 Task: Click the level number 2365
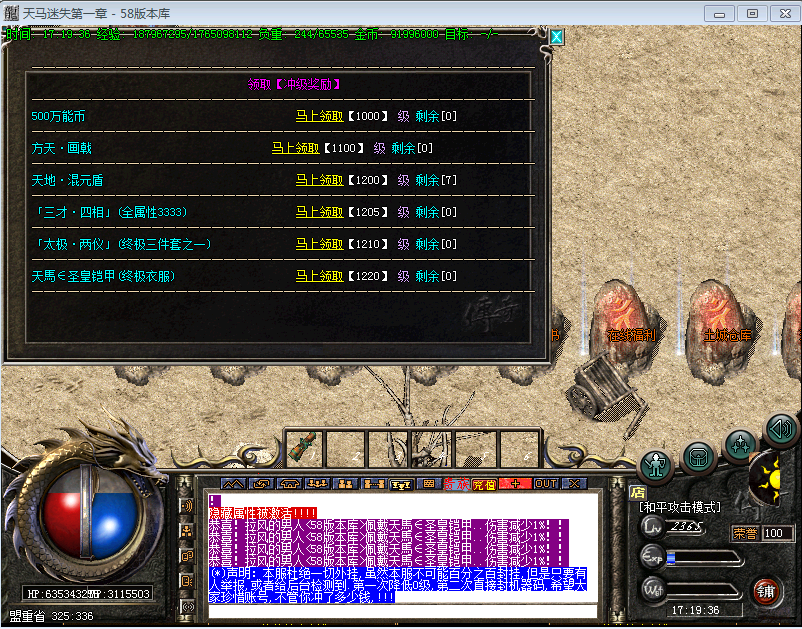pos(687,526)
